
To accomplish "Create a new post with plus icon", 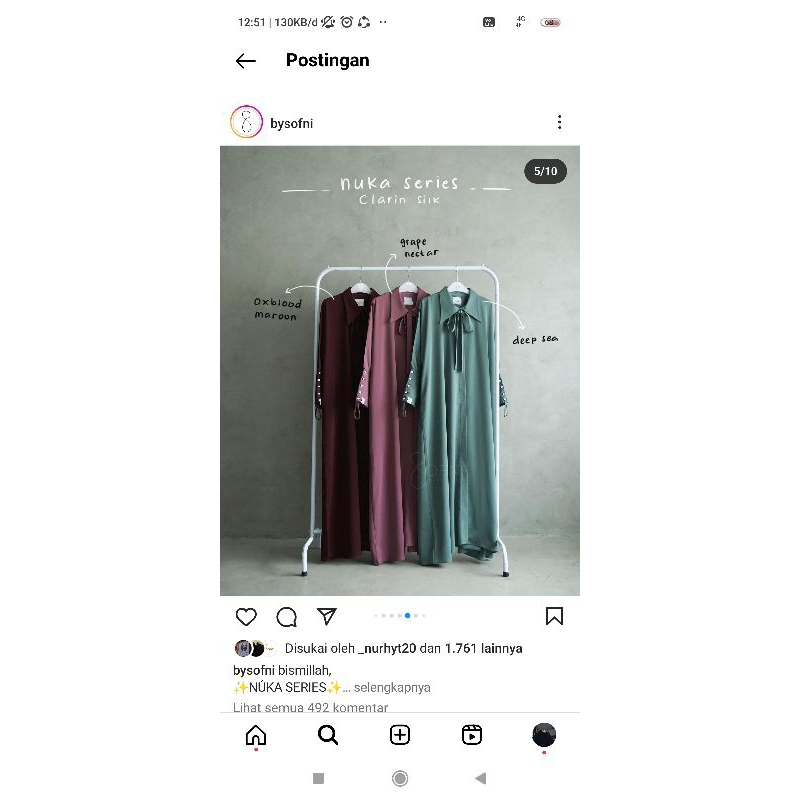I will (399, 735).
